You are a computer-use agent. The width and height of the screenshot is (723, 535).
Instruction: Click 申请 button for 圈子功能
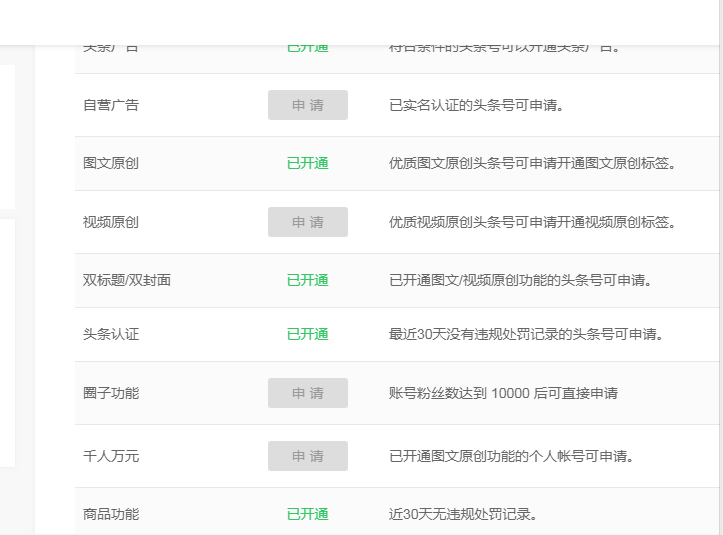pos(308,393)
